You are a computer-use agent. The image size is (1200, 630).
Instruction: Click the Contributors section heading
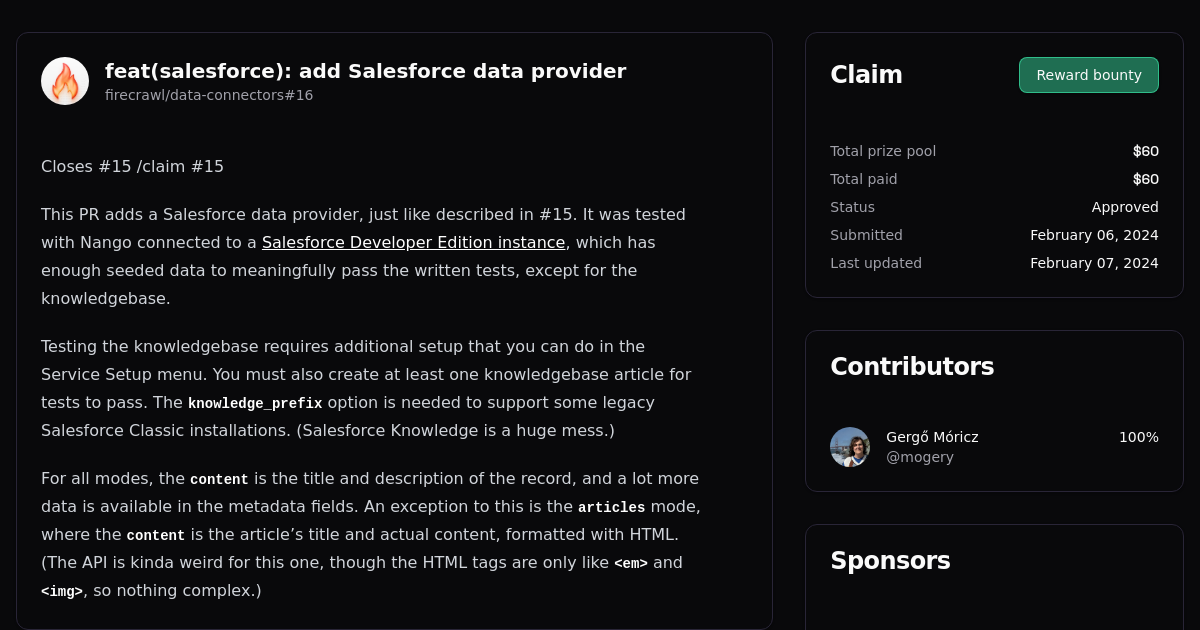pyautogui.click(x=912, y=366)
